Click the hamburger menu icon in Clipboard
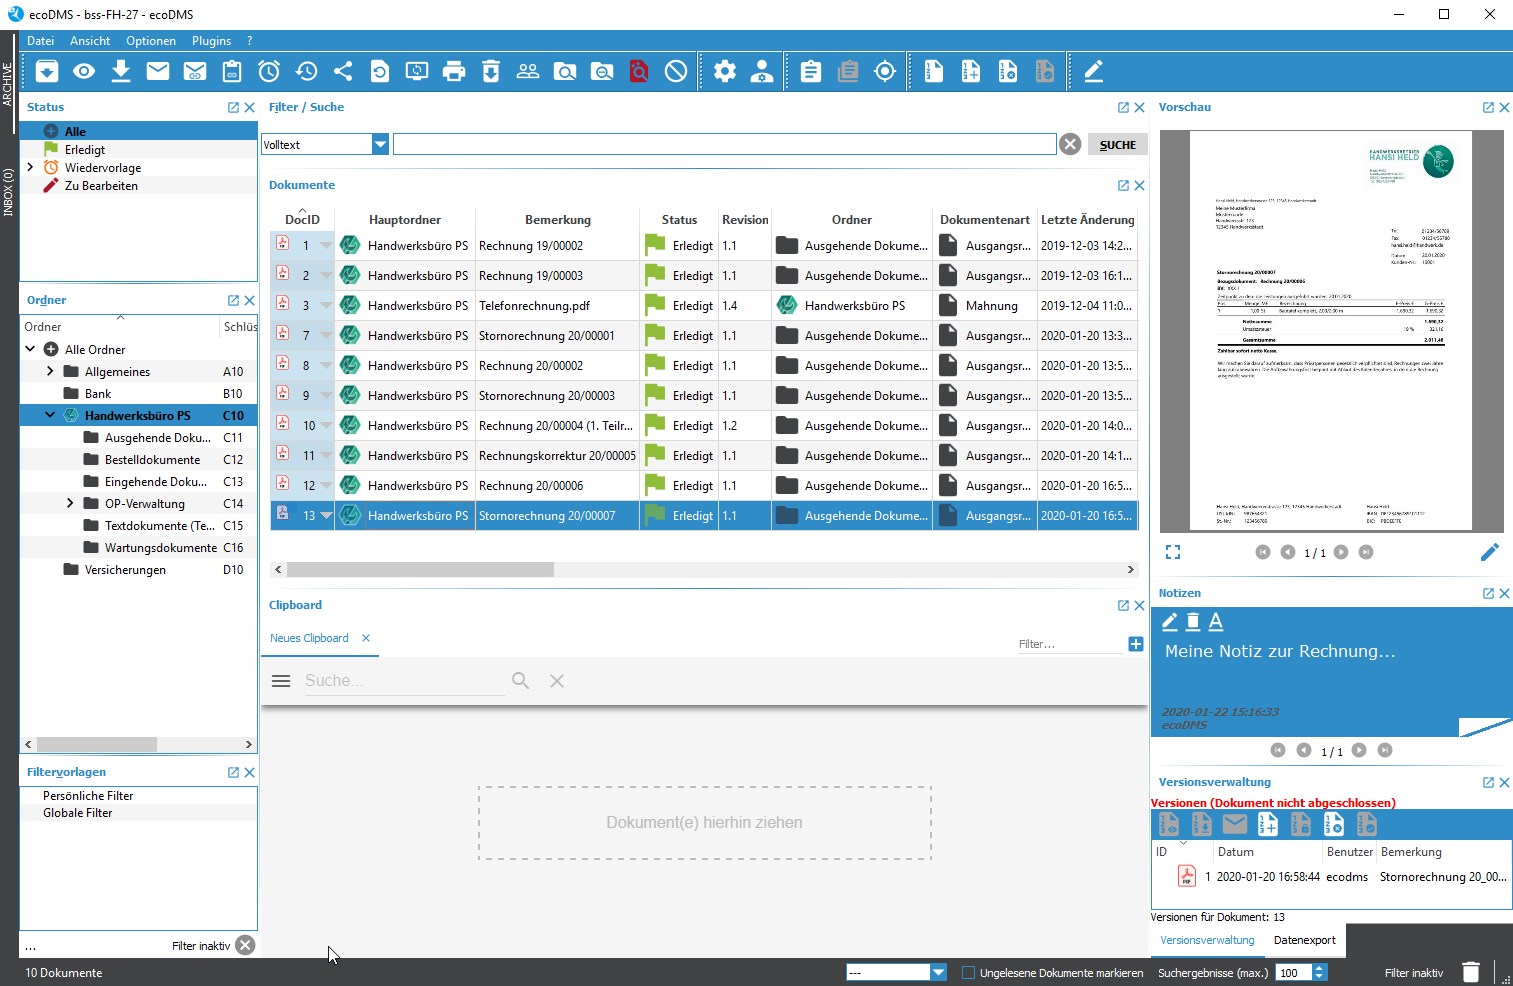Viewport: 1513px width, 986px height. pos(281,681)
